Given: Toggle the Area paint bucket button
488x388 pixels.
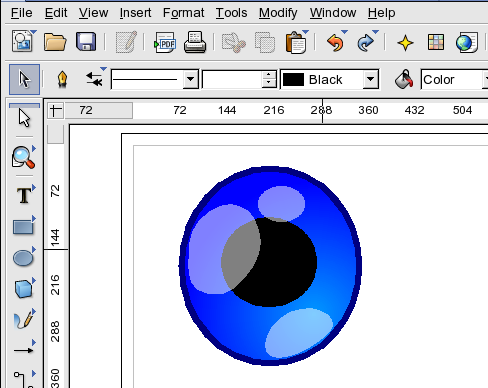Looking at the screenshot, I should (x=404, y=79).
